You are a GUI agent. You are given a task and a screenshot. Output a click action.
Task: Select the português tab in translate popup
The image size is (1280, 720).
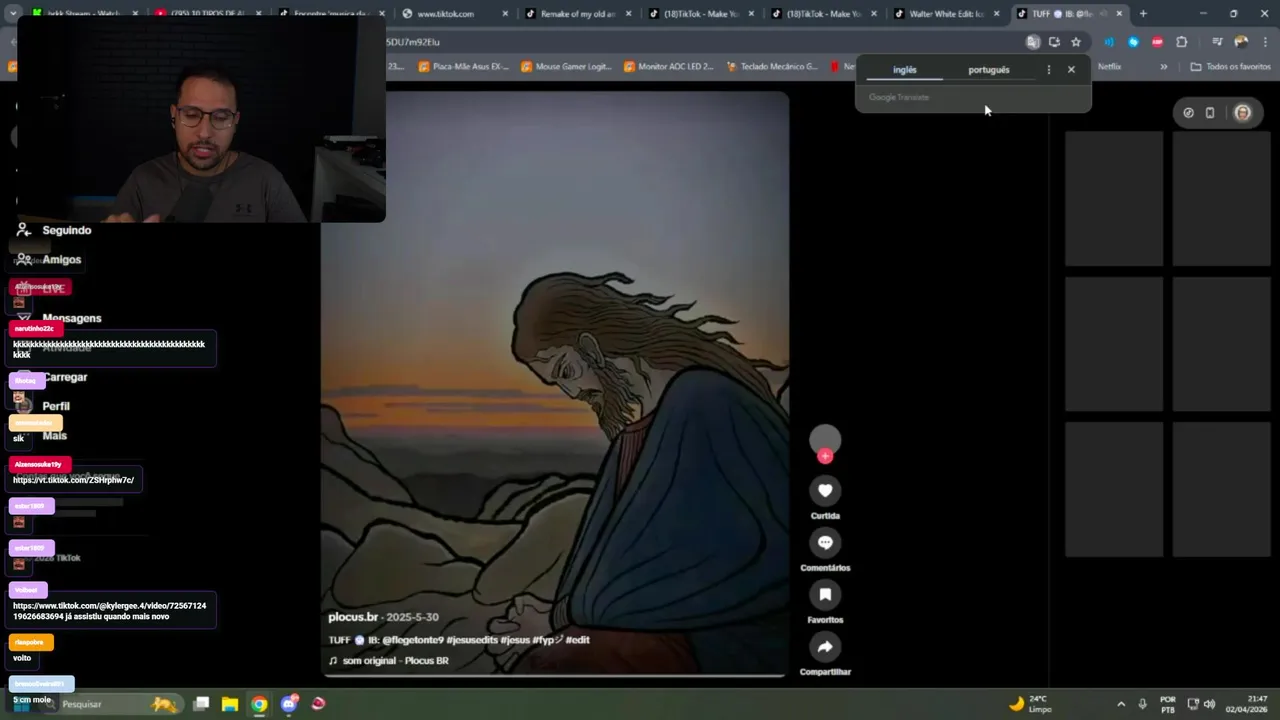click(989, 70)
